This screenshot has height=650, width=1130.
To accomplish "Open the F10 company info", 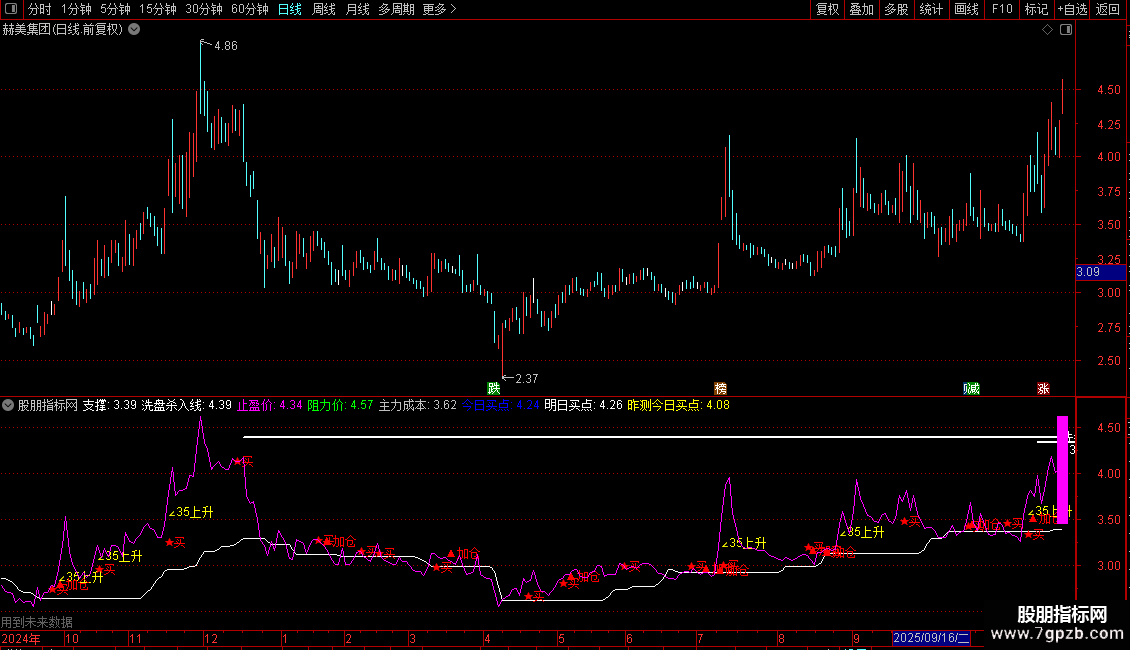I will point(1001,10).
